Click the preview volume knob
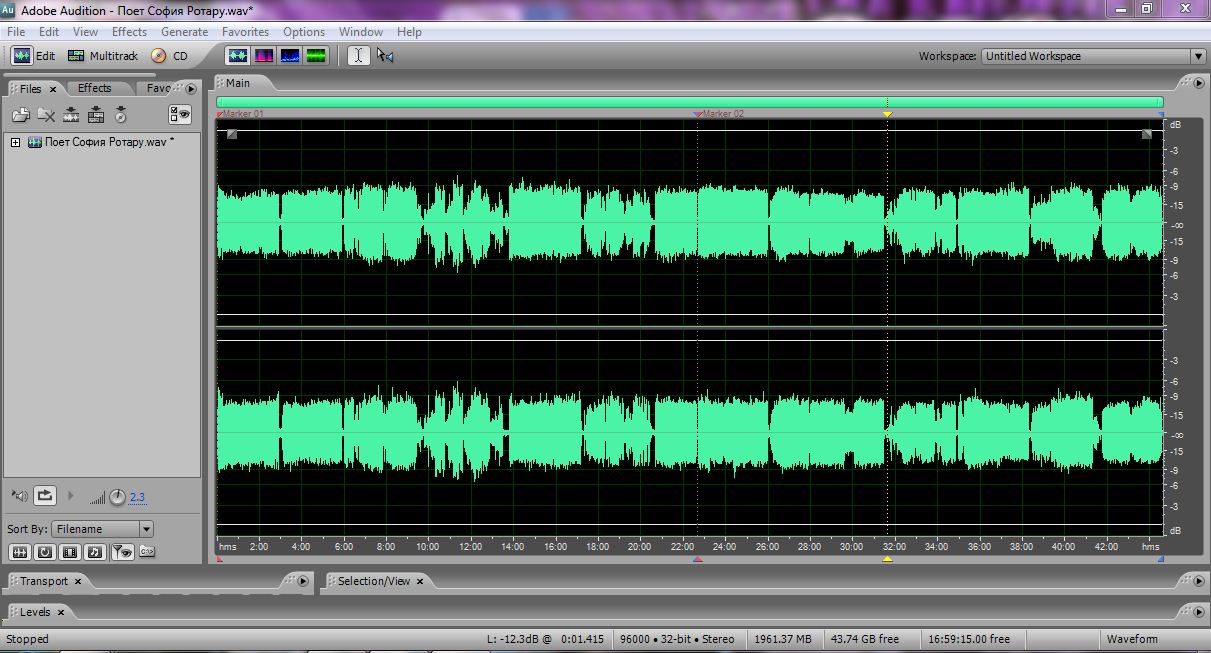 point(117,497)
